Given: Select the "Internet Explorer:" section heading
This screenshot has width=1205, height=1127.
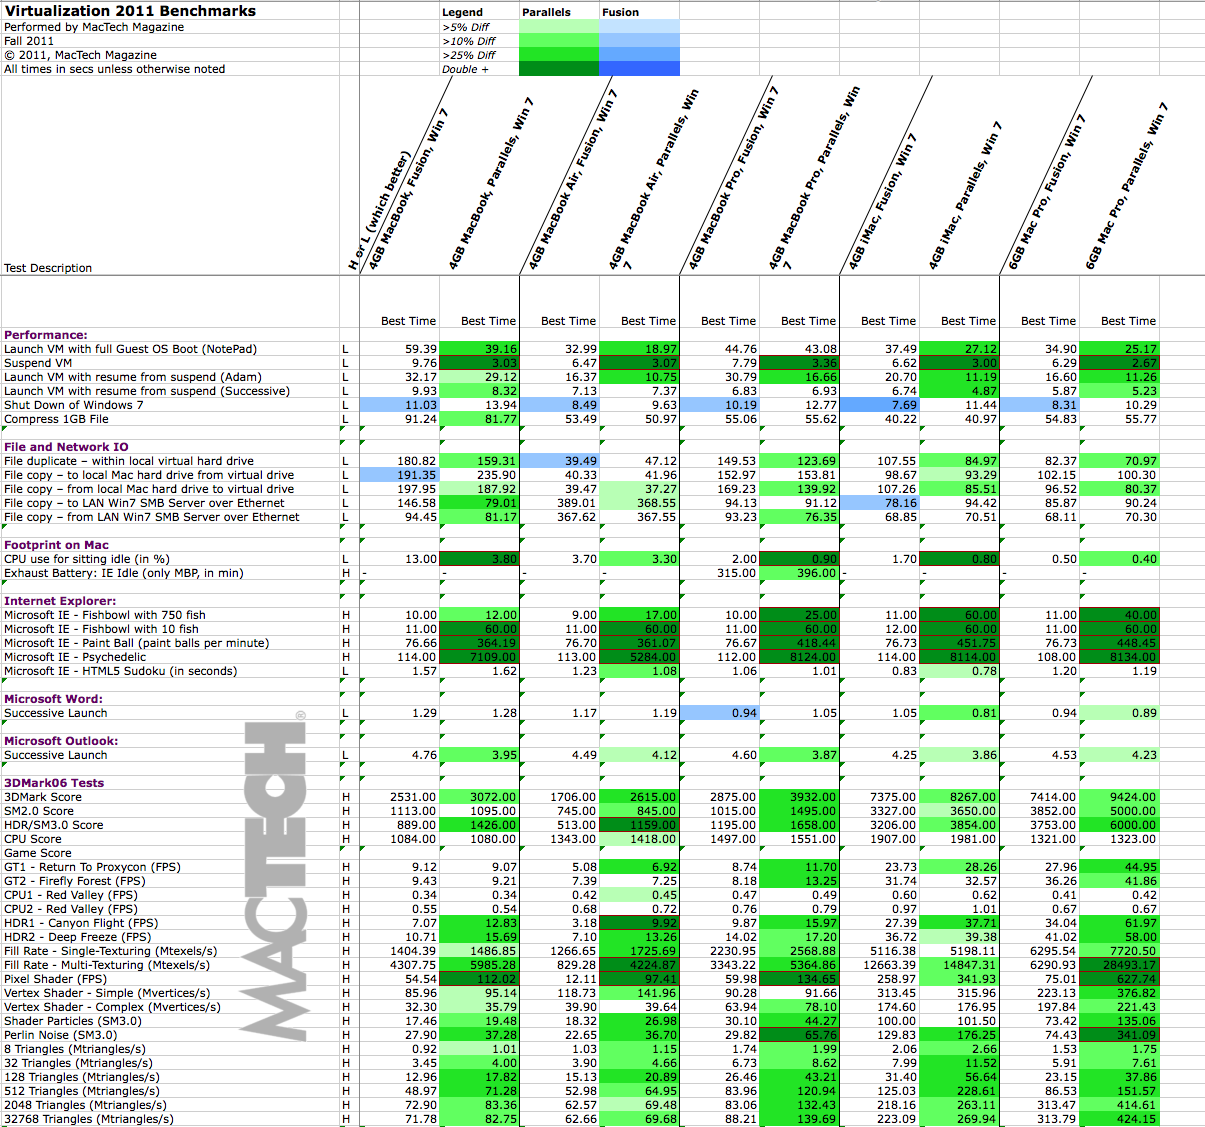Looking at the screenshot, I should pos(60,601).
